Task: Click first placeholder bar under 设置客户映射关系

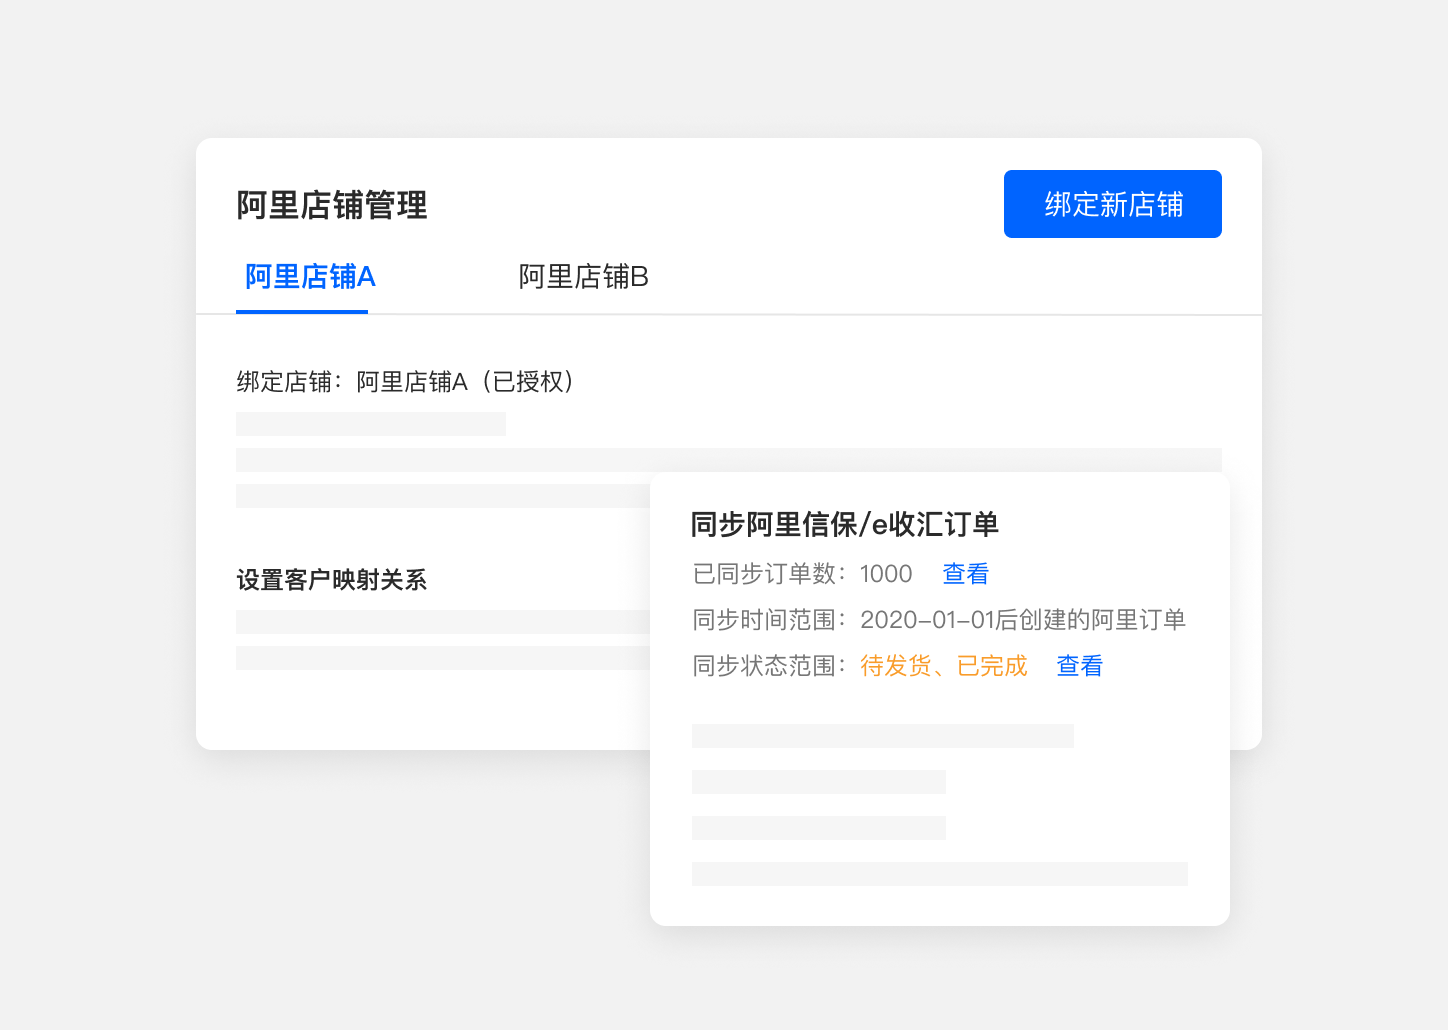Action: click(x=442, y=622)
